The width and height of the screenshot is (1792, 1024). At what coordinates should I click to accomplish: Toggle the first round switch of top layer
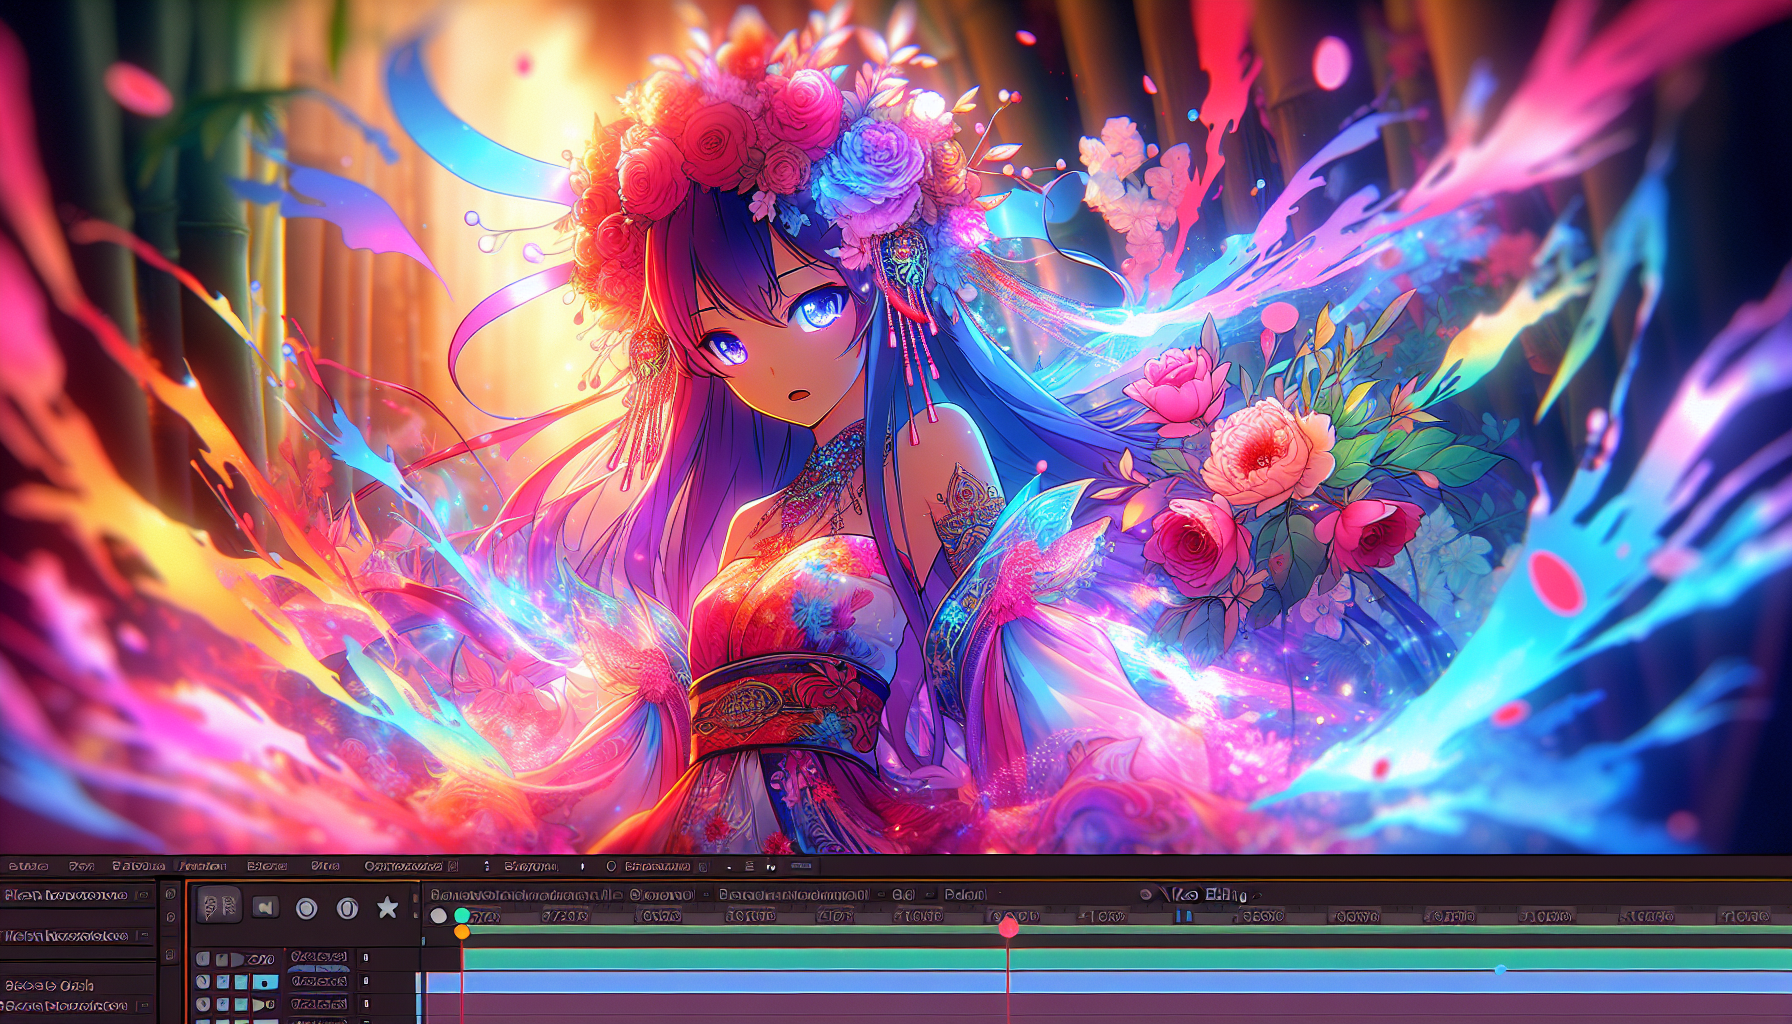[x=203, y=959]
